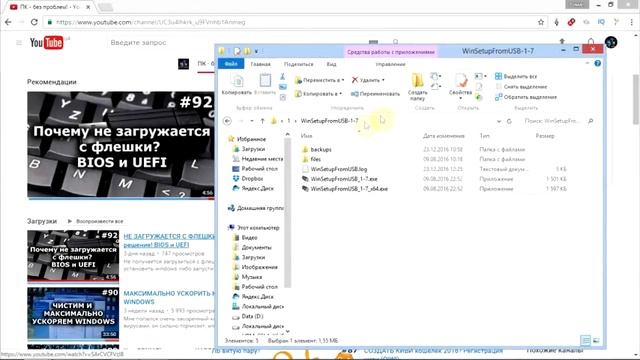Click Воспроизвести все link
Viewport: 640px width, 360px height.
[x=95, y=221]
